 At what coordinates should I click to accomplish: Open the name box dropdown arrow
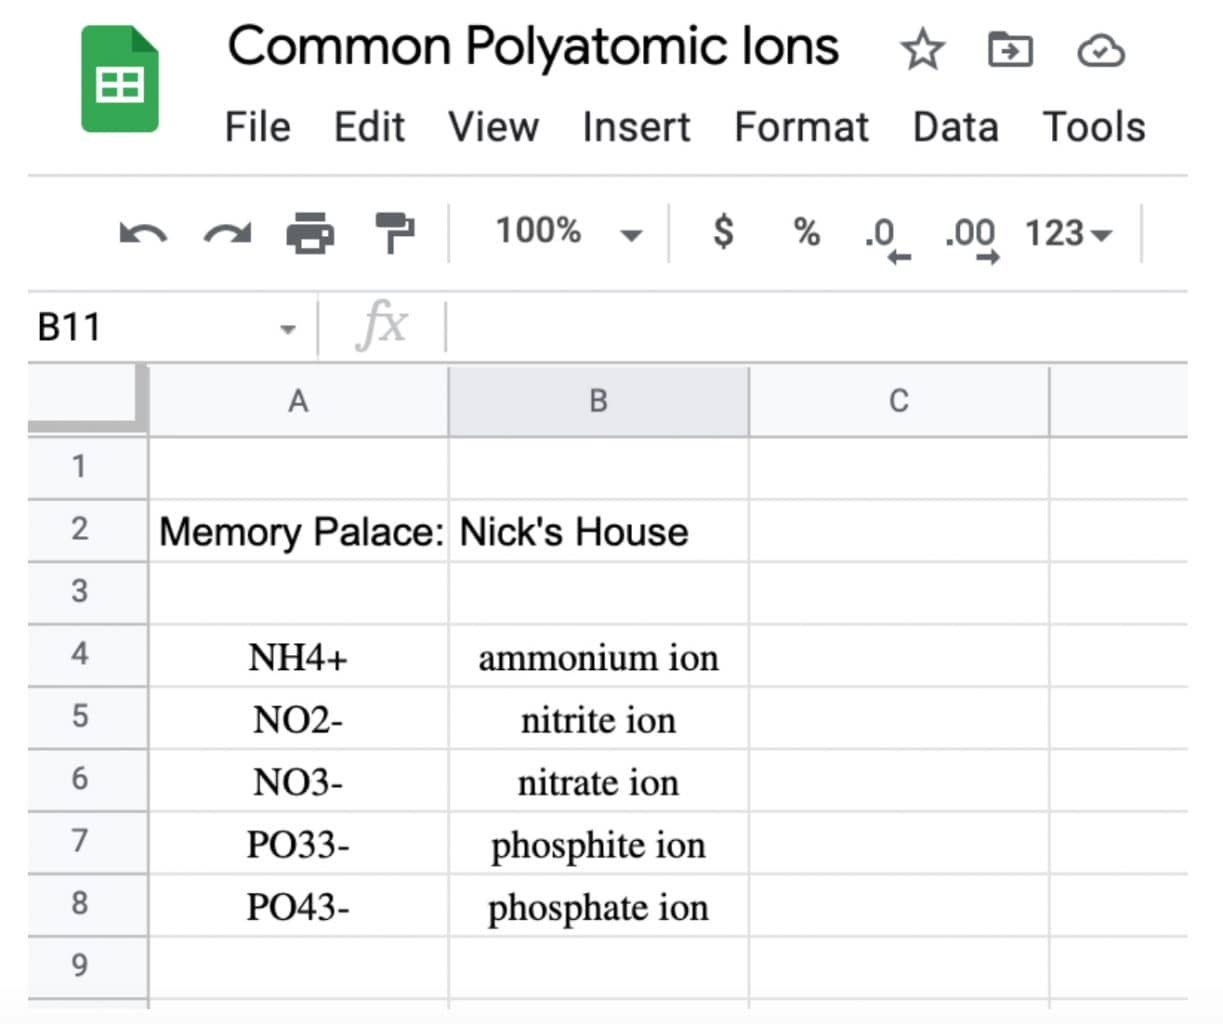point(288,327)
